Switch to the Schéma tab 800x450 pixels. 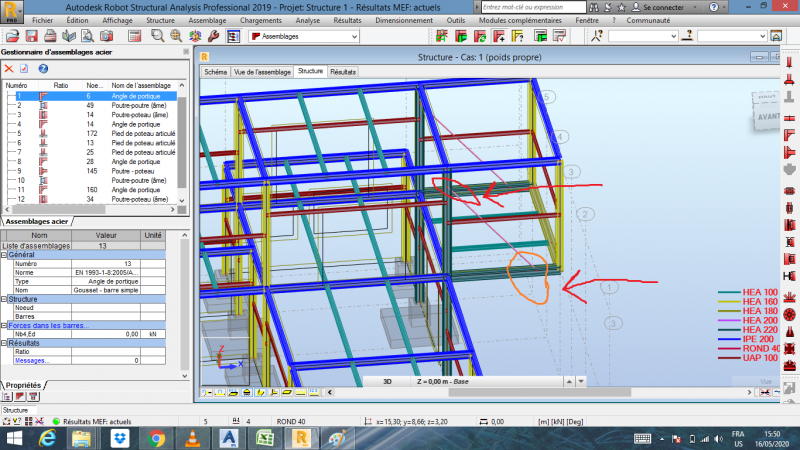pos(215,72)
